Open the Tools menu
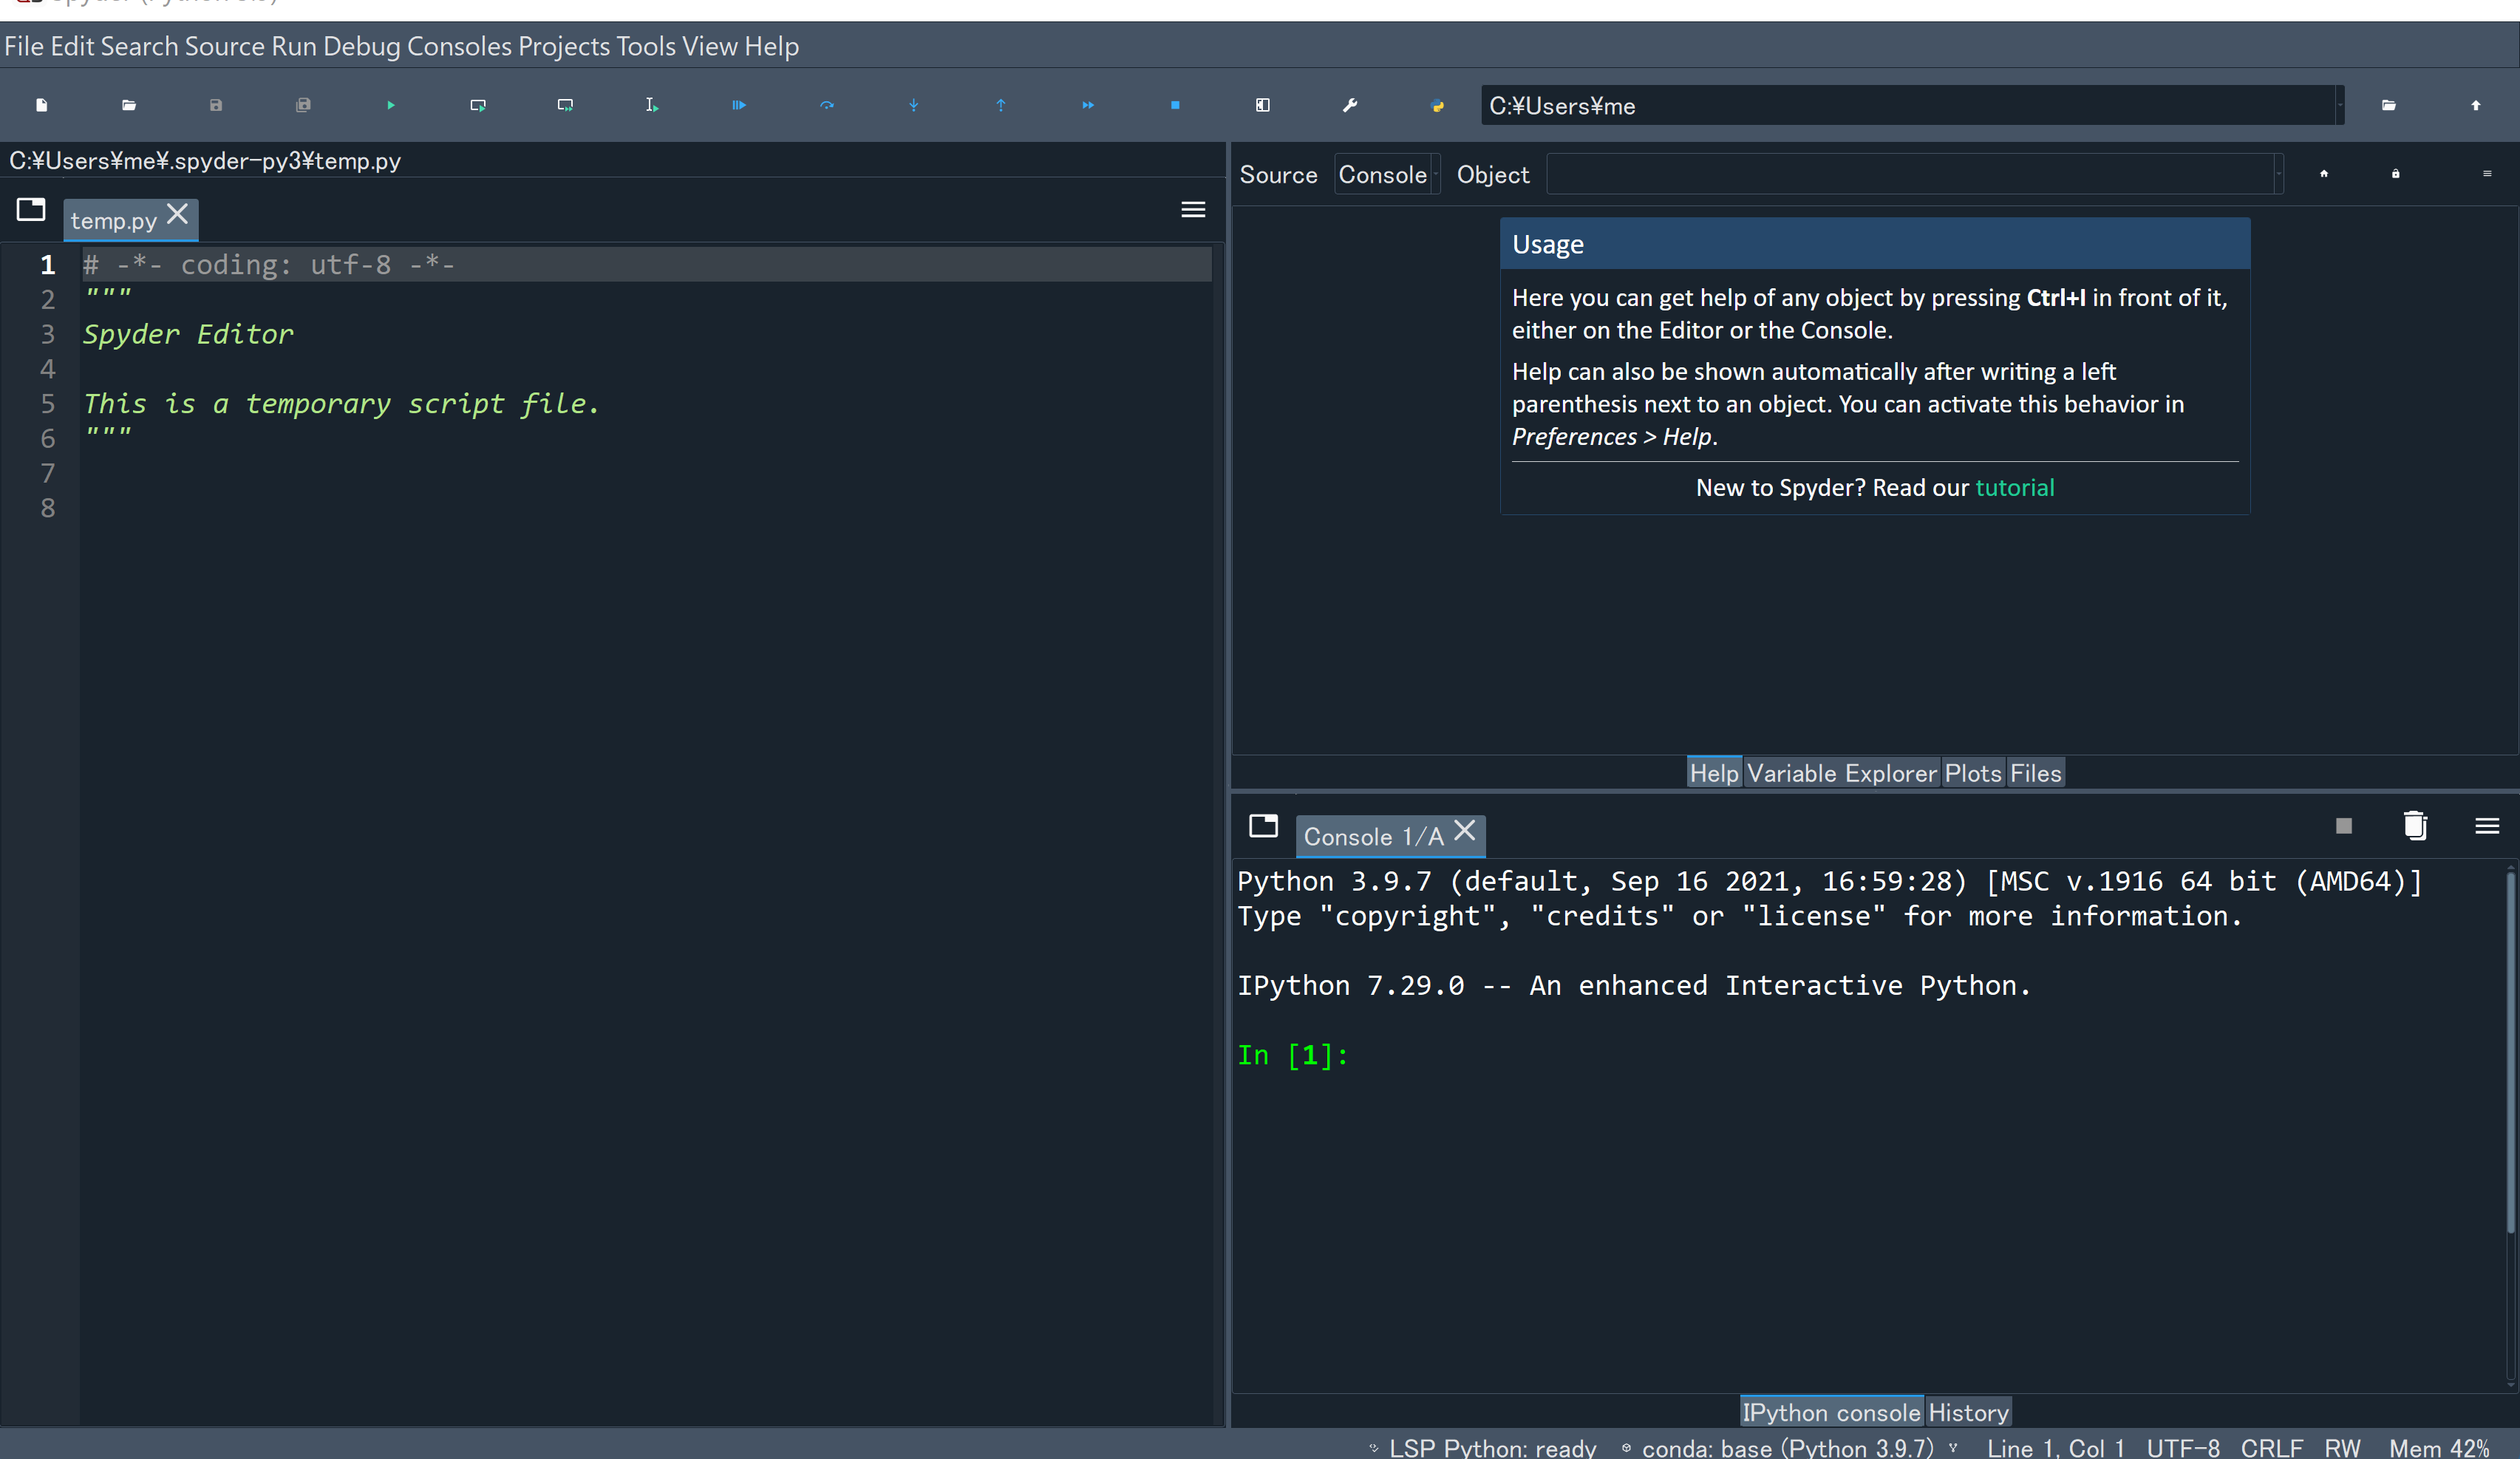The image size is (2520, 1459). [644, 45]
